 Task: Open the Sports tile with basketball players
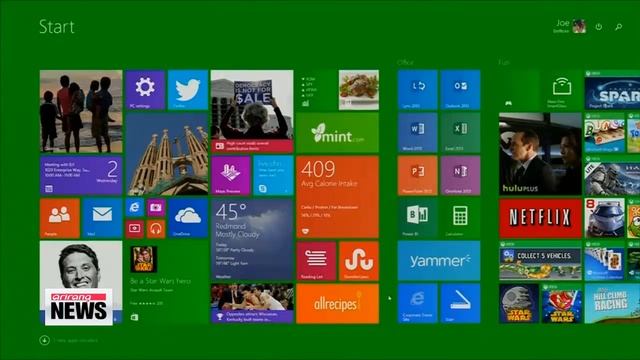[x=252, y=303]
